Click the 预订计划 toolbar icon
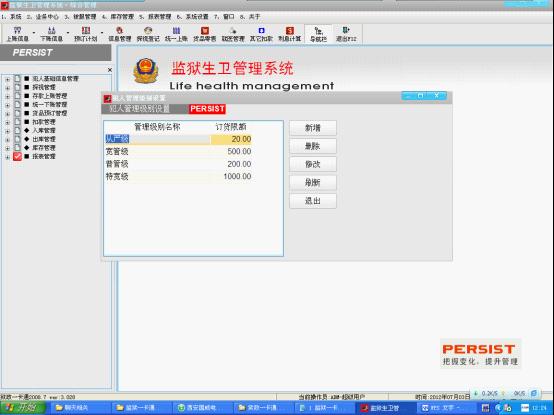Image resolution: width=554 pixels, height=415 pixels. [86, 34]
